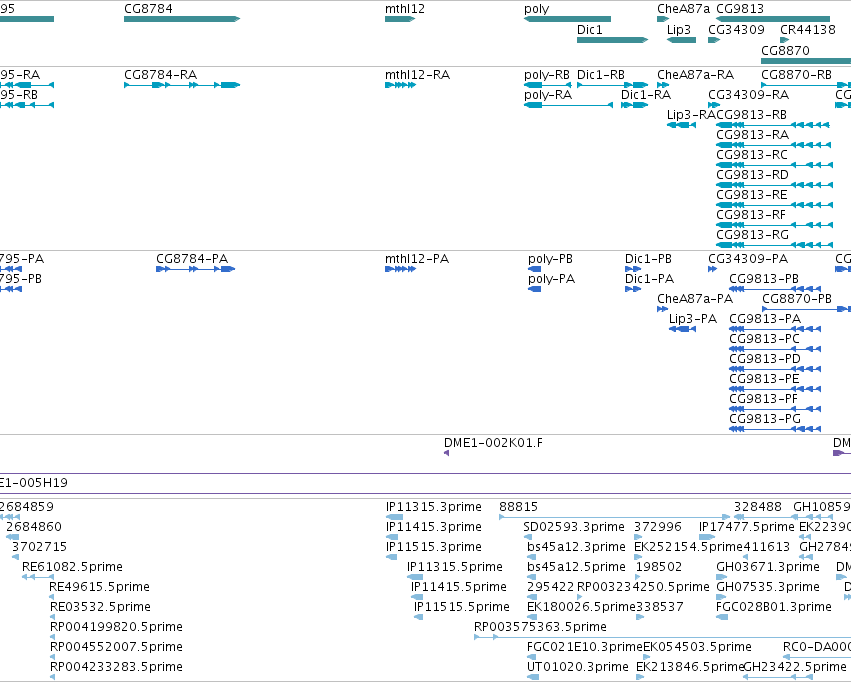Open protein CG9813-PC
851x682 pixels.
pyautogui.click(x=775, y=349)
